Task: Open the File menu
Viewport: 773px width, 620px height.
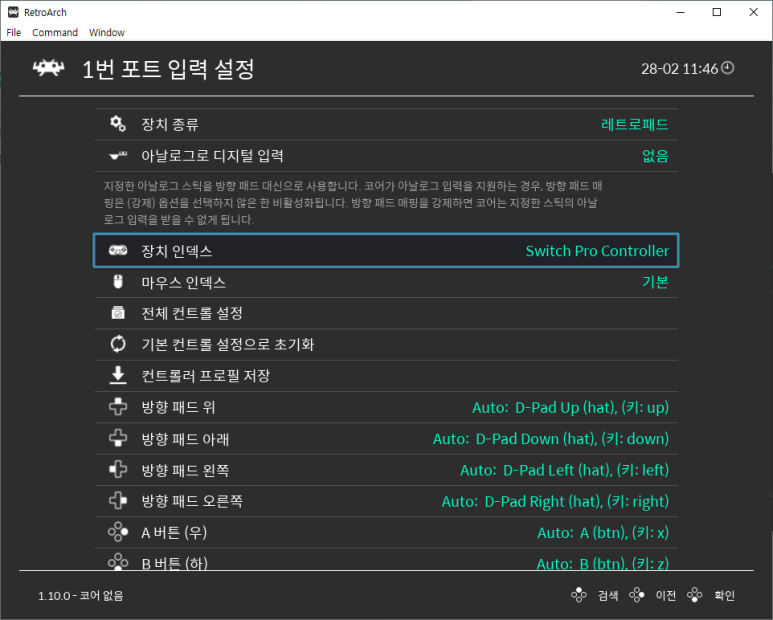Action: (x=13, y=33)
